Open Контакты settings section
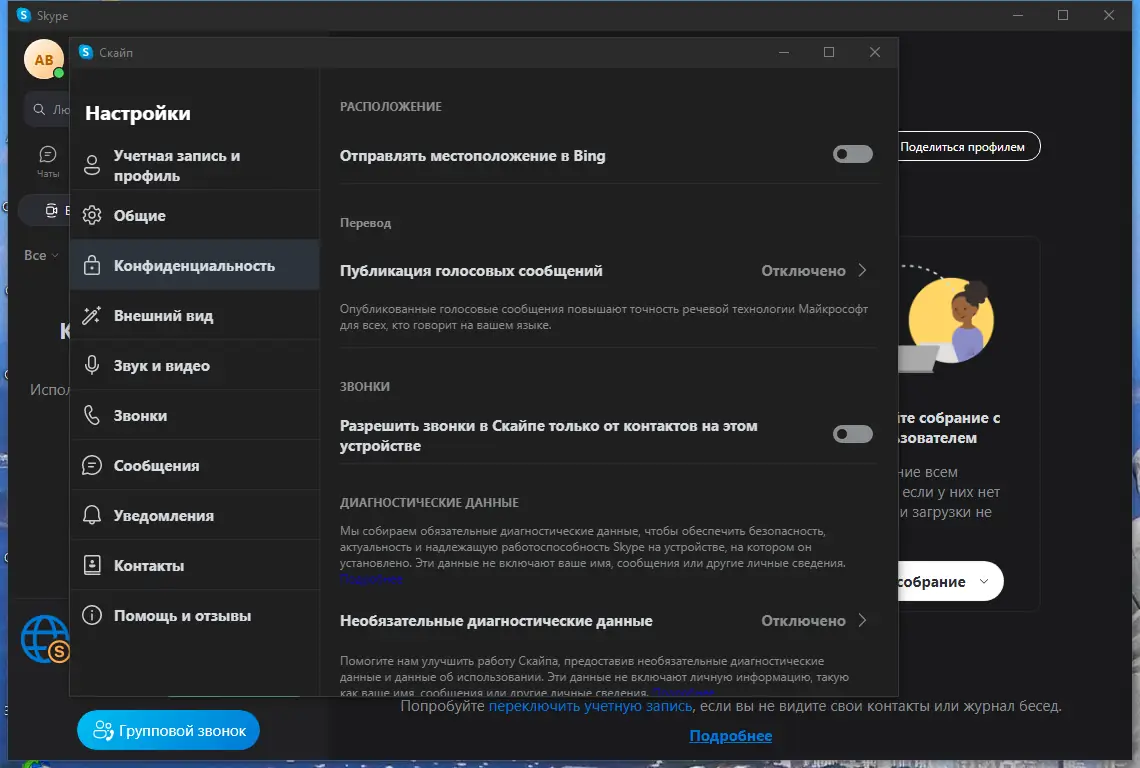The height and width of the screenshot is (768, 1140). [x=195, y=565]
